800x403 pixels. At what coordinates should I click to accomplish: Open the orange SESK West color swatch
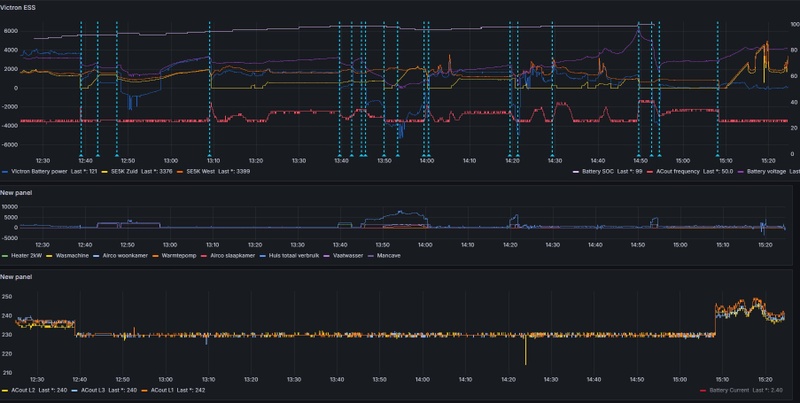click(x=181, y=172)
